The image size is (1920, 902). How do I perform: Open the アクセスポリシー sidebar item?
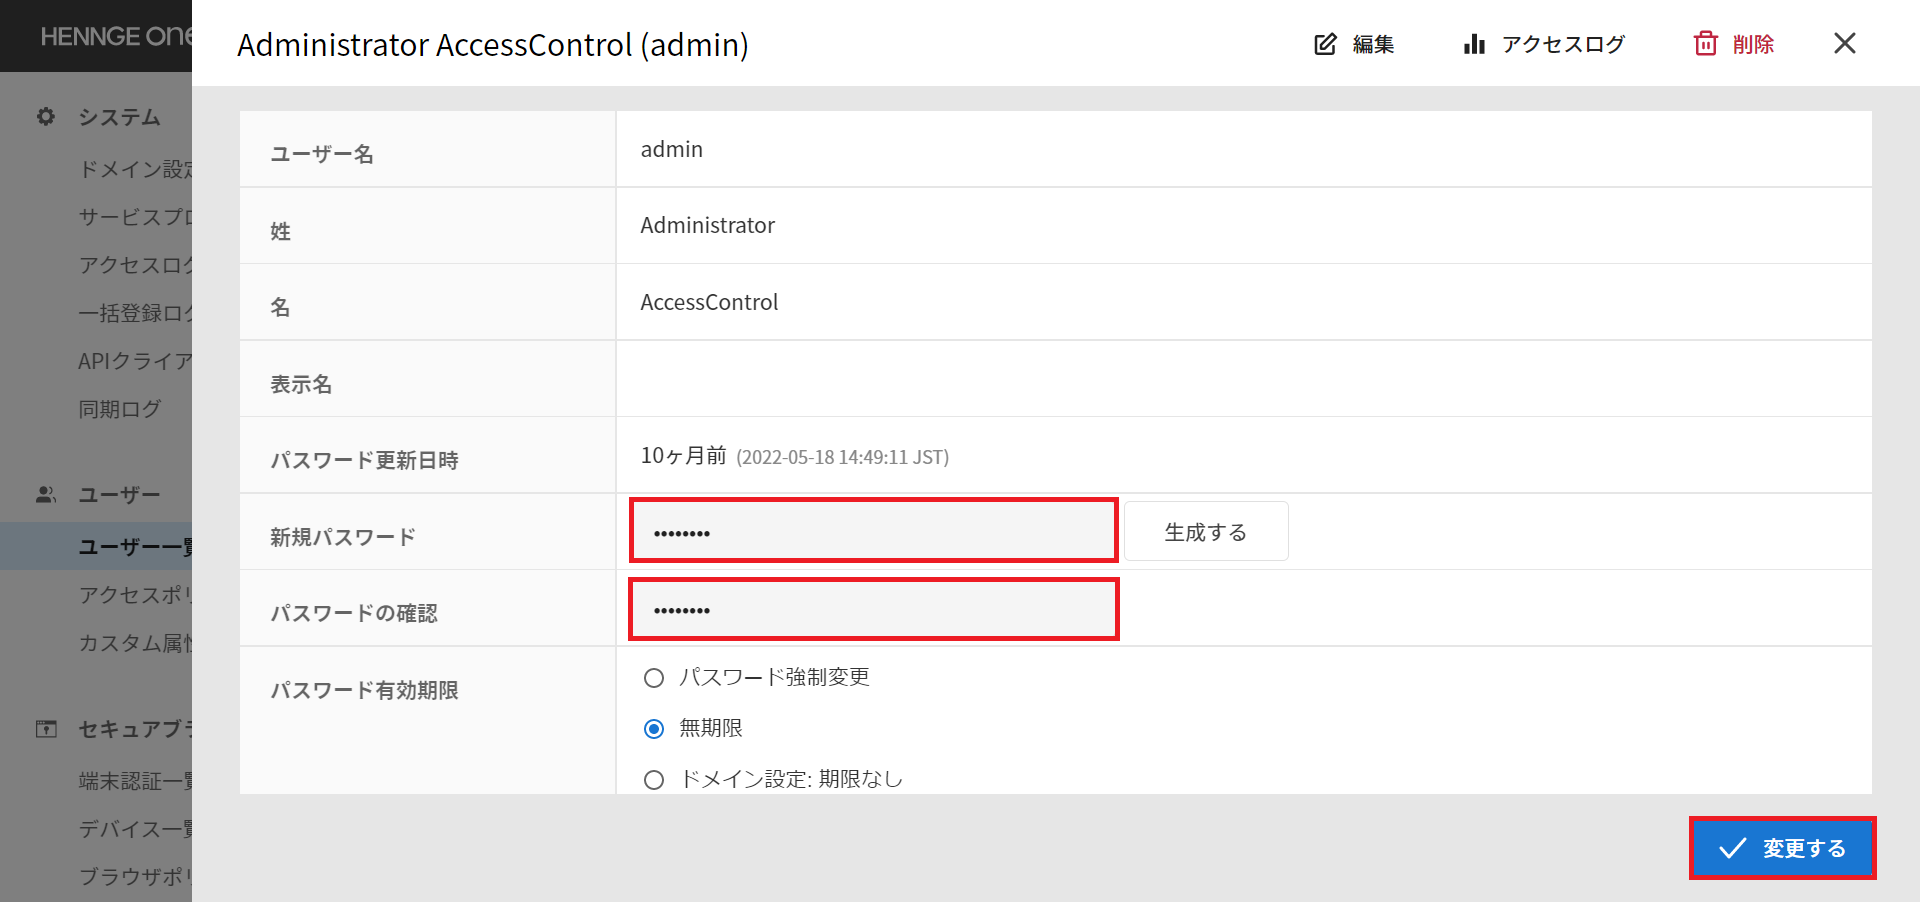pos(135,595)
